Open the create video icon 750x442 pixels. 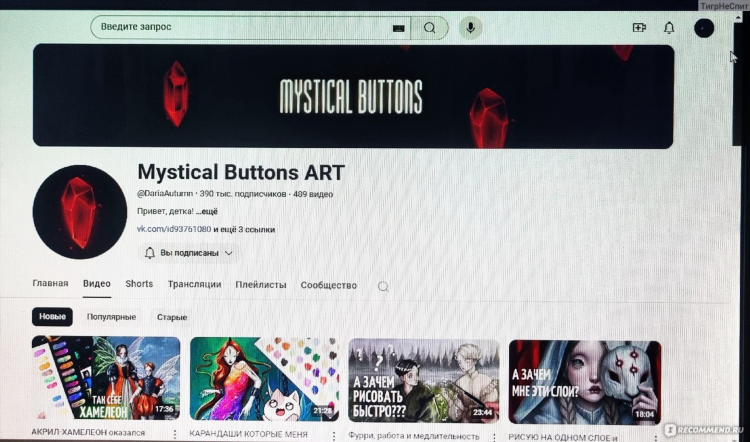click(x=639, y=28)
